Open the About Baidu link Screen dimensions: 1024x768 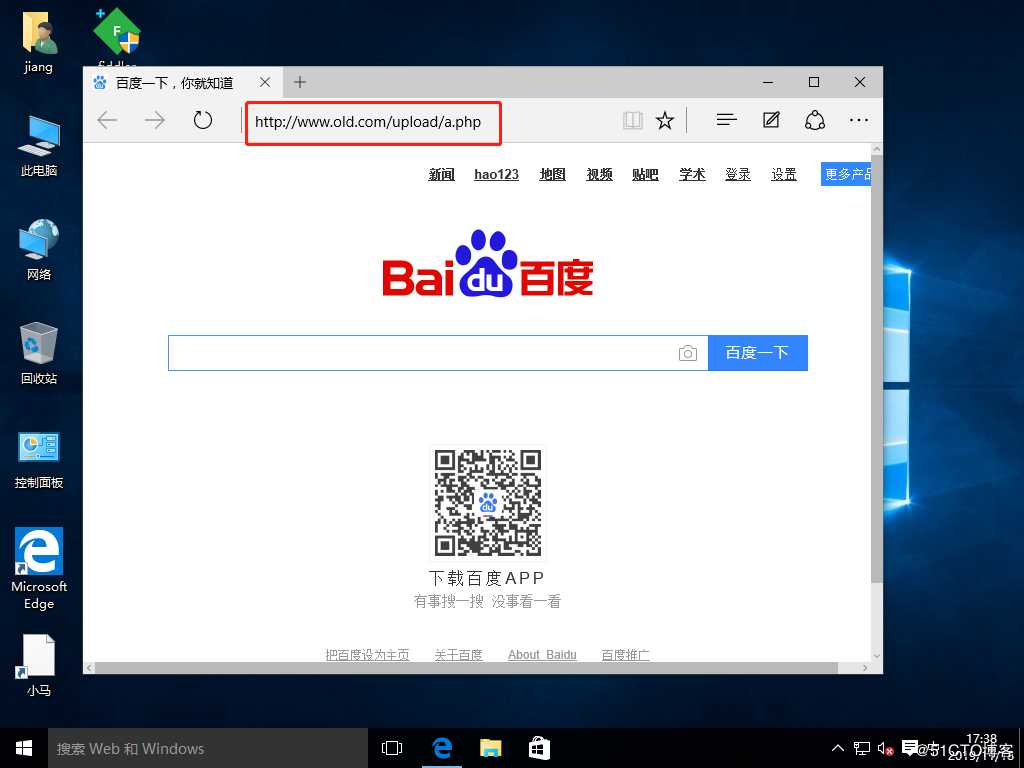pyautogui.click(x=542, y=654)
